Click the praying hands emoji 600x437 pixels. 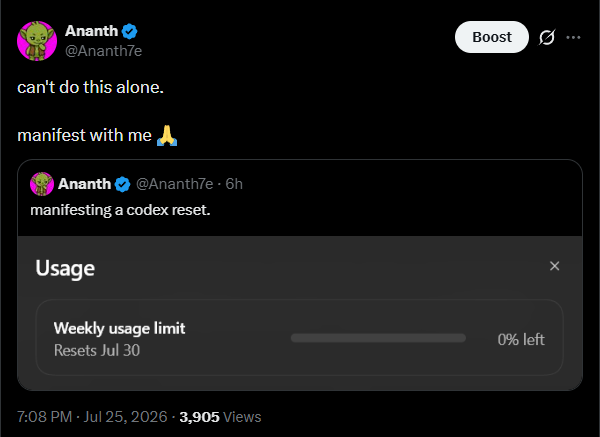pyautogui.click(x=167, y=135)
